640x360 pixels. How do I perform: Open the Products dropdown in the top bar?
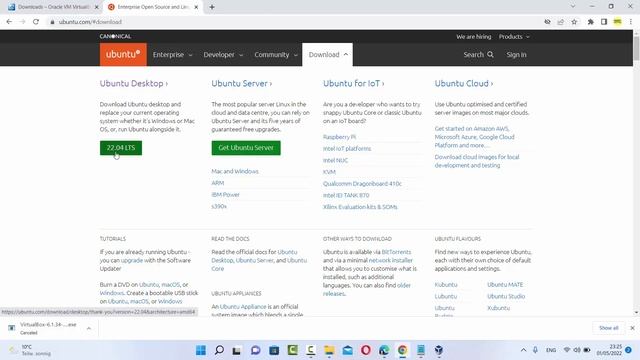514,36
